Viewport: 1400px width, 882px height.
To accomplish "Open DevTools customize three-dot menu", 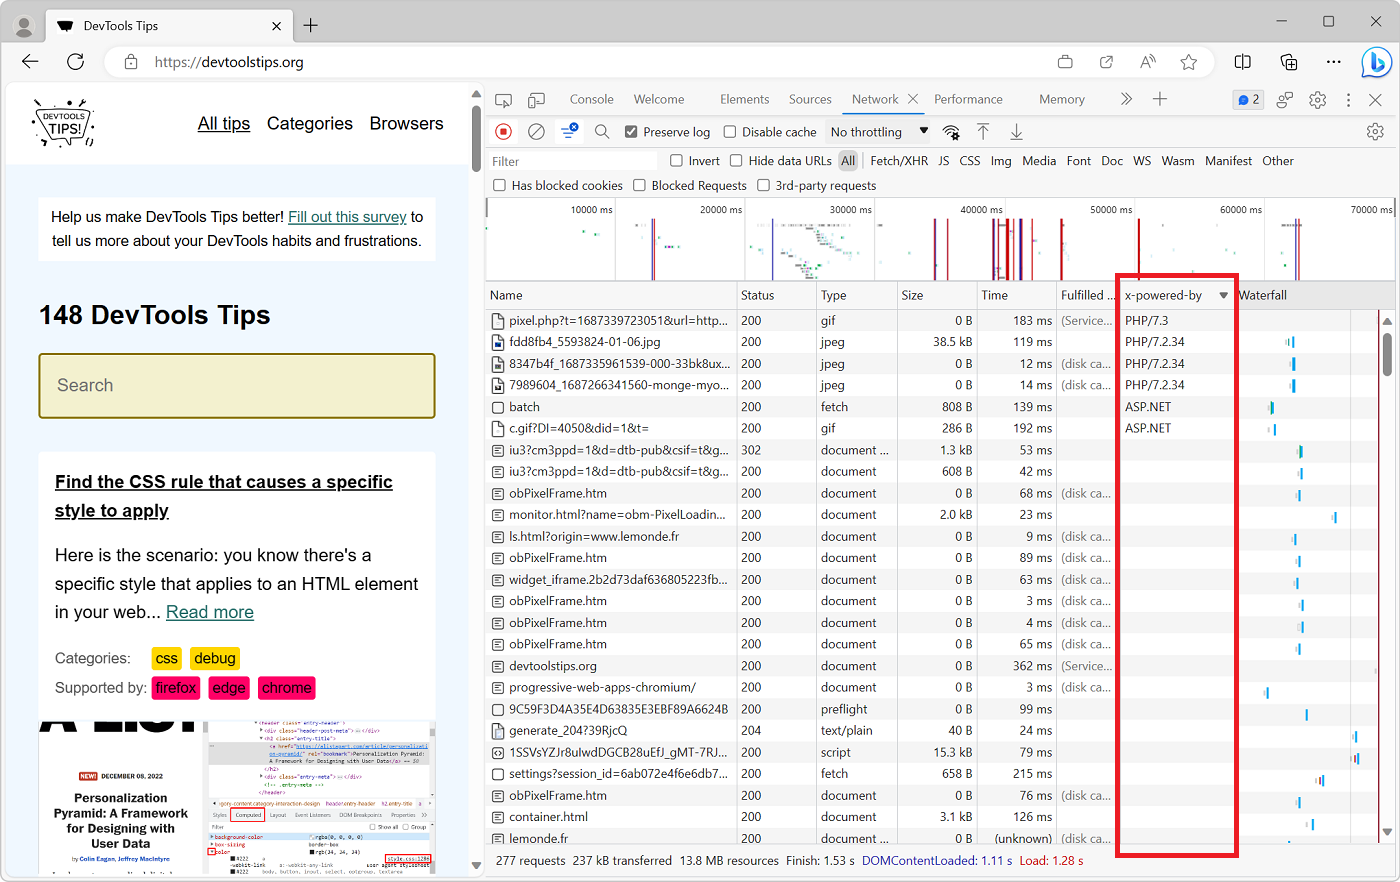I will 1348,100.
